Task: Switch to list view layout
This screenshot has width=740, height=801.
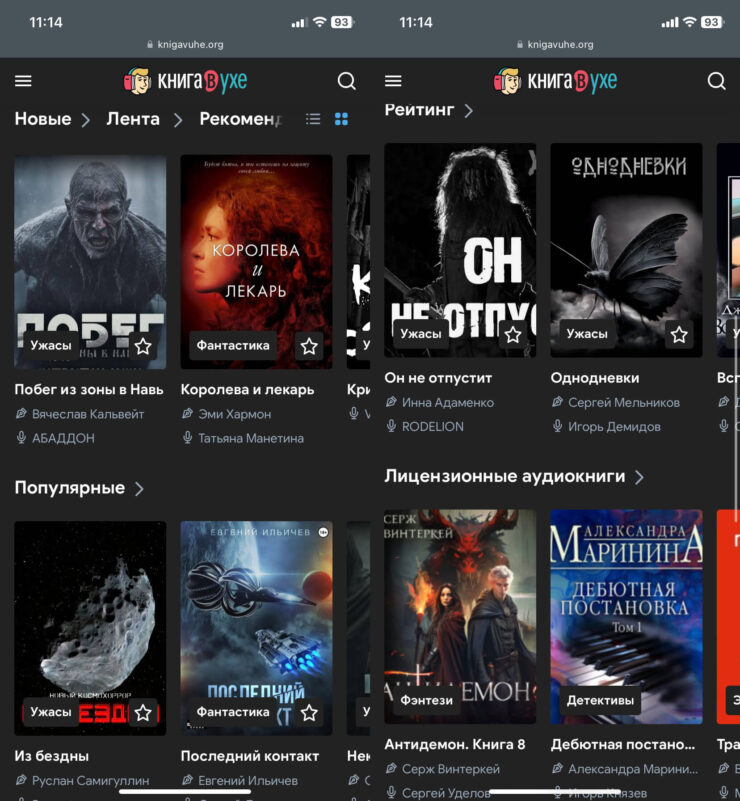Action: [313, 119]
